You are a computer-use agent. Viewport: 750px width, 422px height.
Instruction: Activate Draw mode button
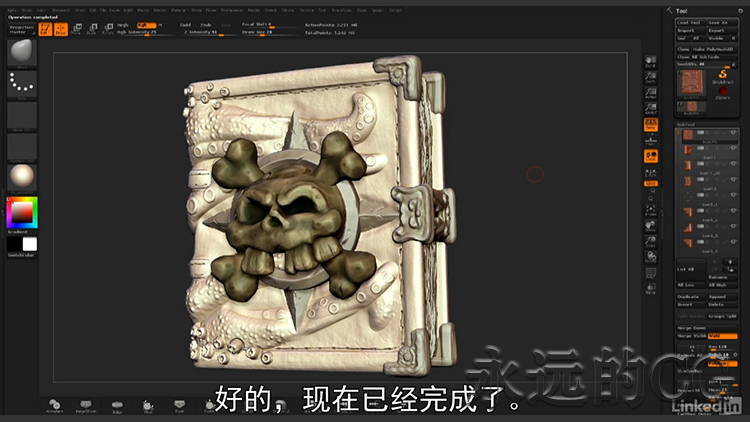(61, 29)
